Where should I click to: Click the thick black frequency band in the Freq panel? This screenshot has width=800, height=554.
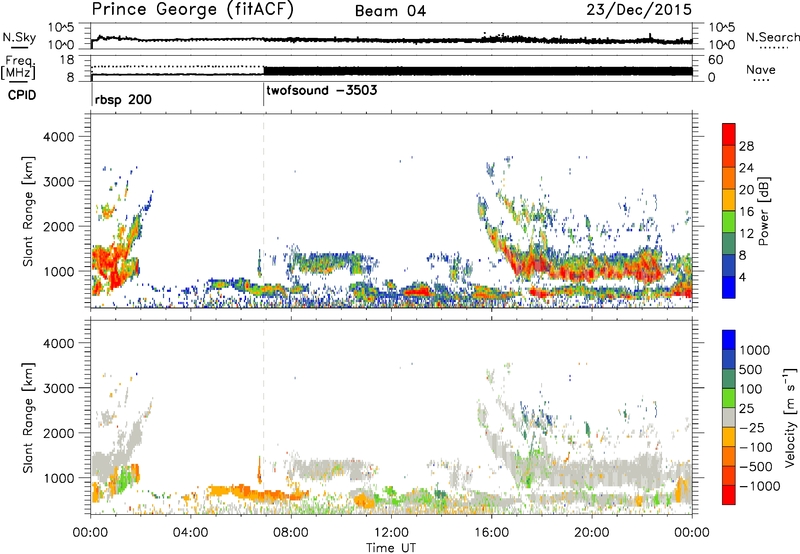pos(478,71)
